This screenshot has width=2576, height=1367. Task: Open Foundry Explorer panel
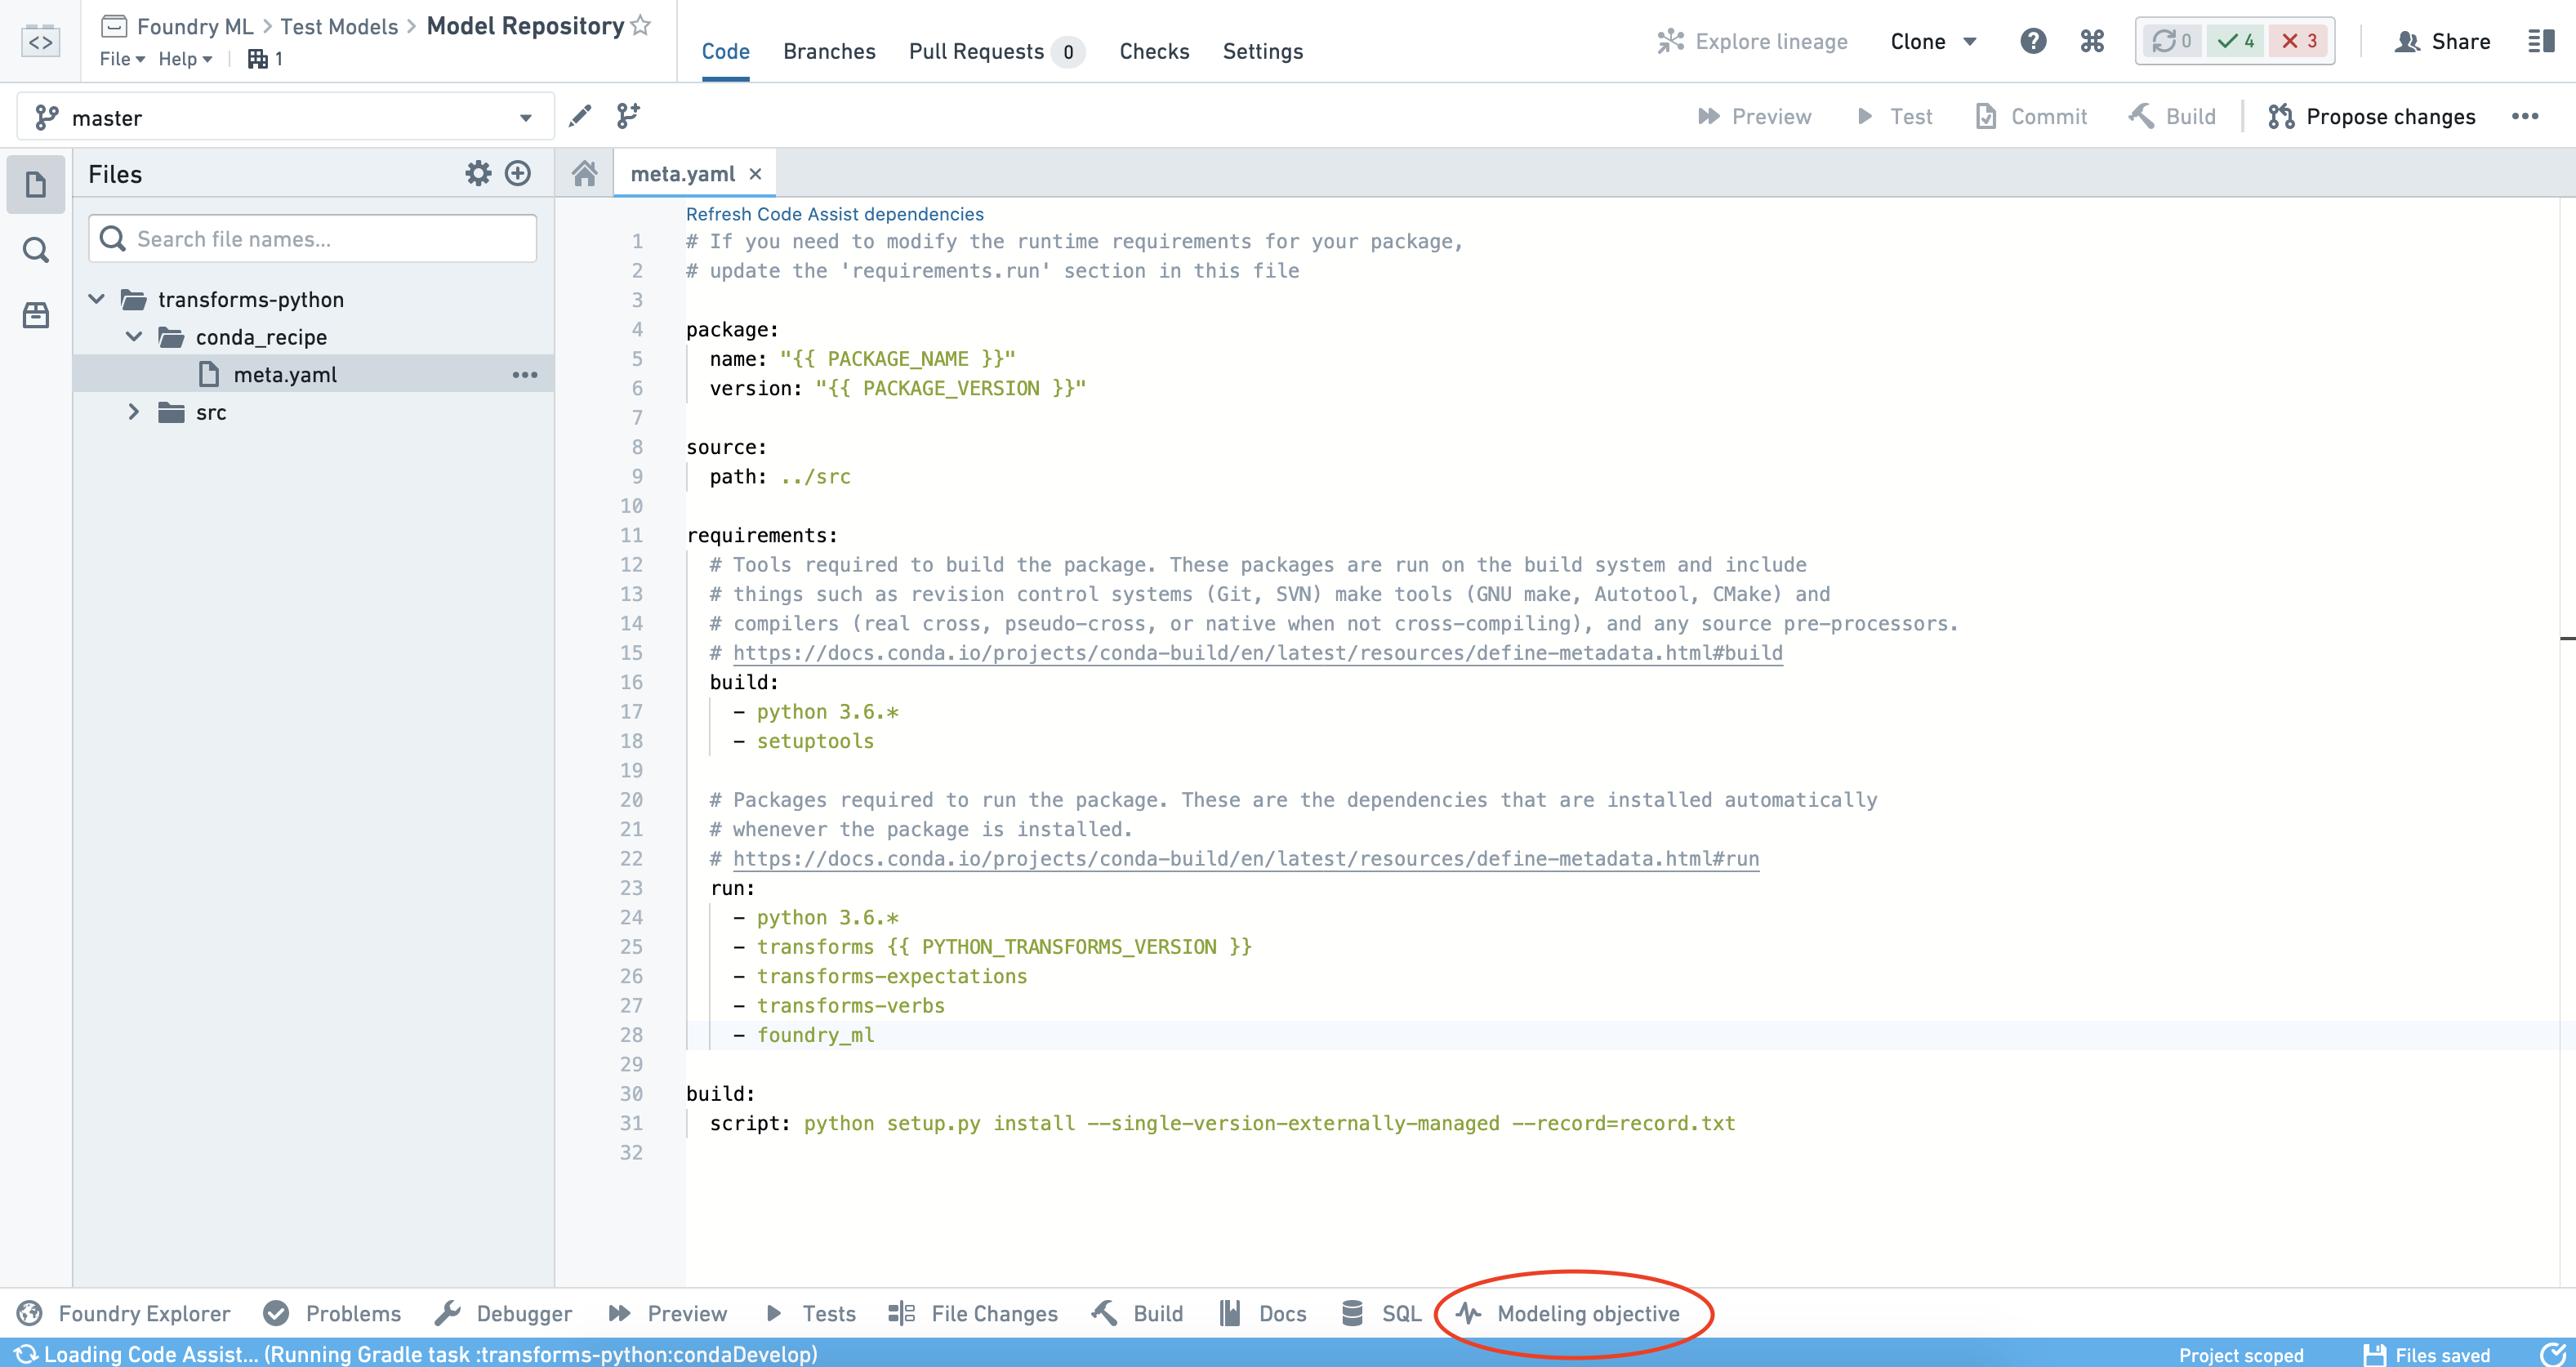[x=124, y=1313]
